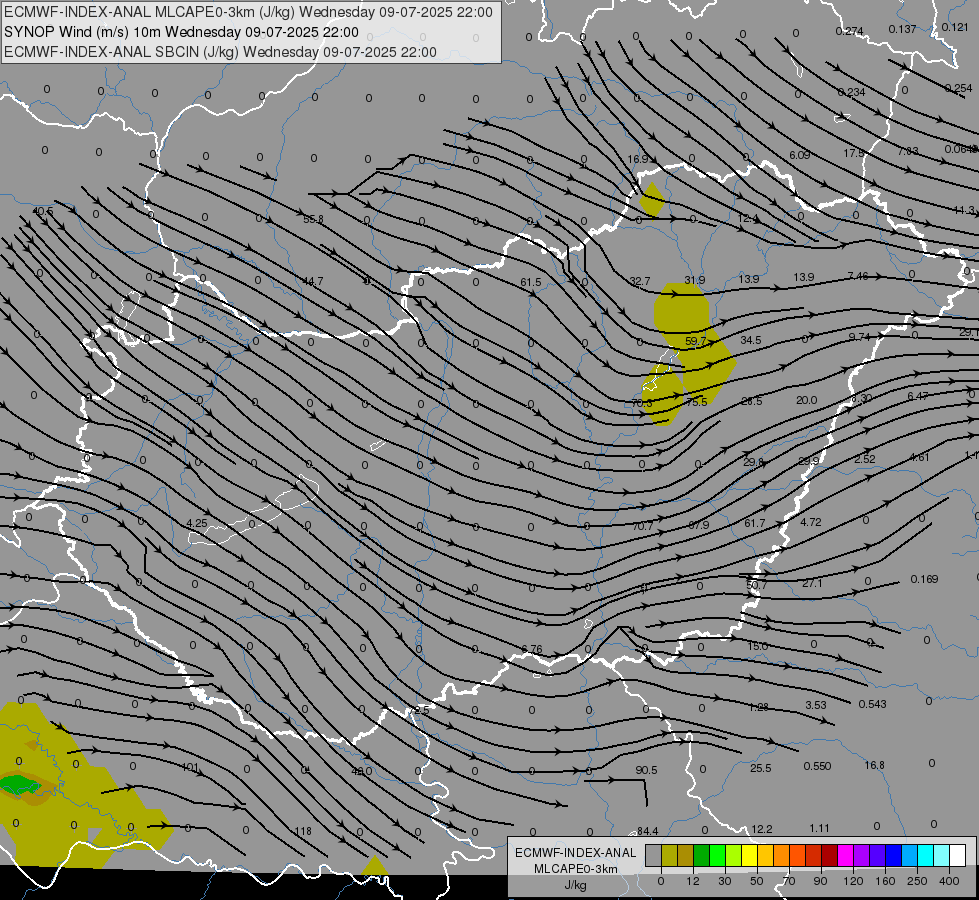979x900 pixels.
Task: Select the map value 27.1
Action: (x=812, y=583)
